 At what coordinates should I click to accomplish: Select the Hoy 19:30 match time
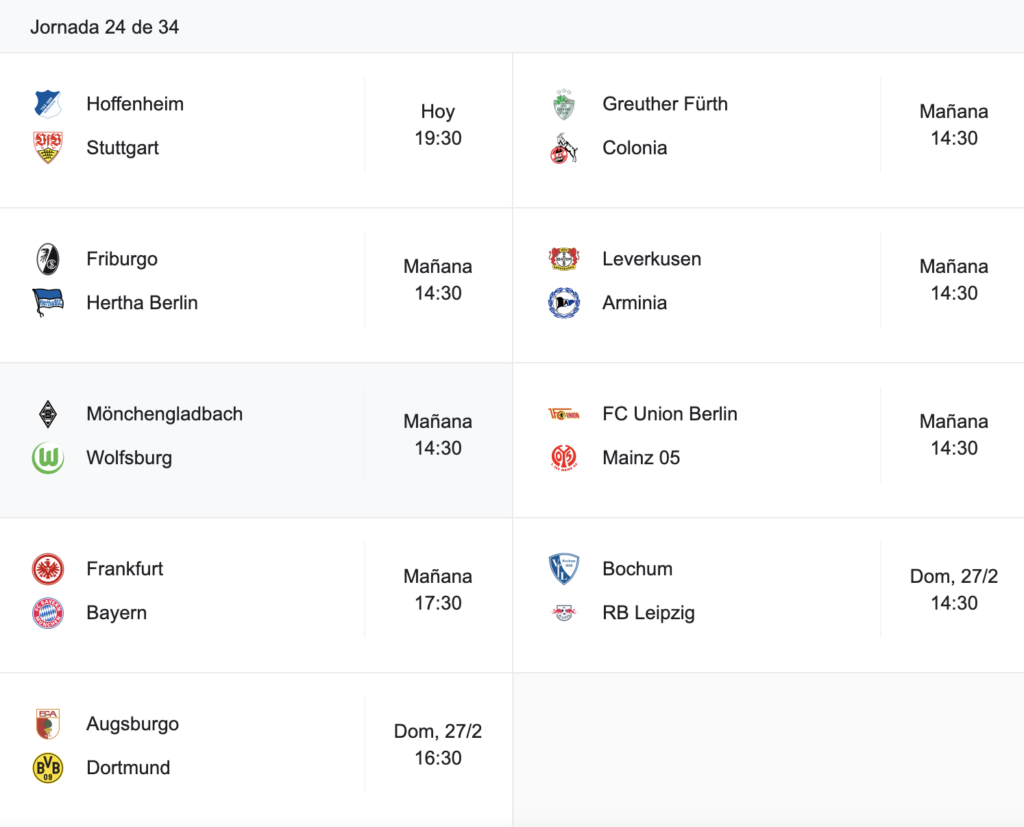438,125
